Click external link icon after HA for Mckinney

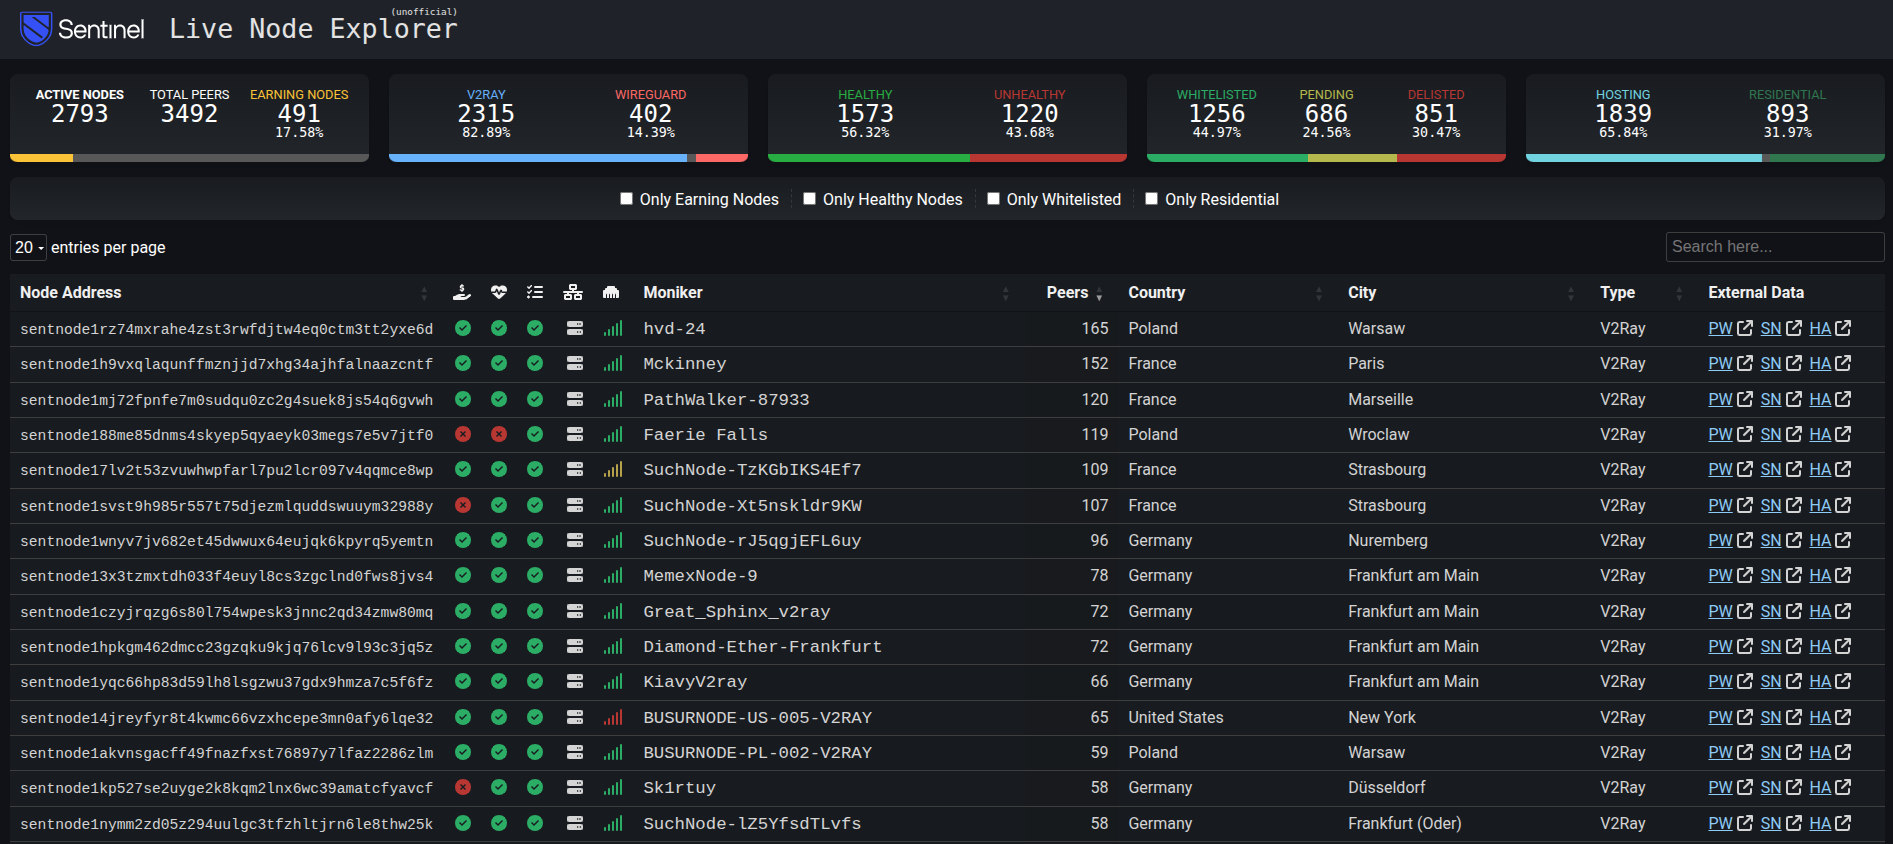[1843, 363]
